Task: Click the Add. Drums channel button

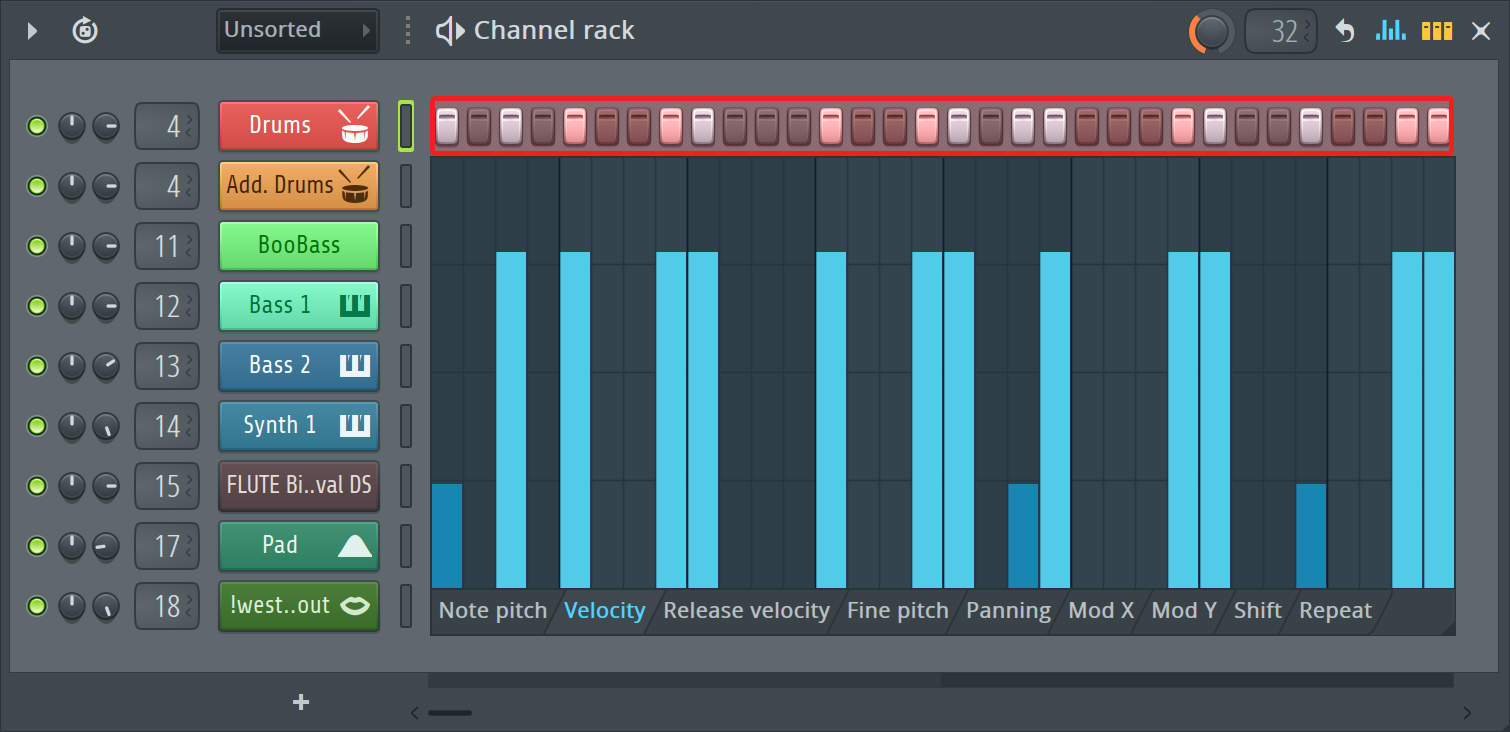Action: 299,186
